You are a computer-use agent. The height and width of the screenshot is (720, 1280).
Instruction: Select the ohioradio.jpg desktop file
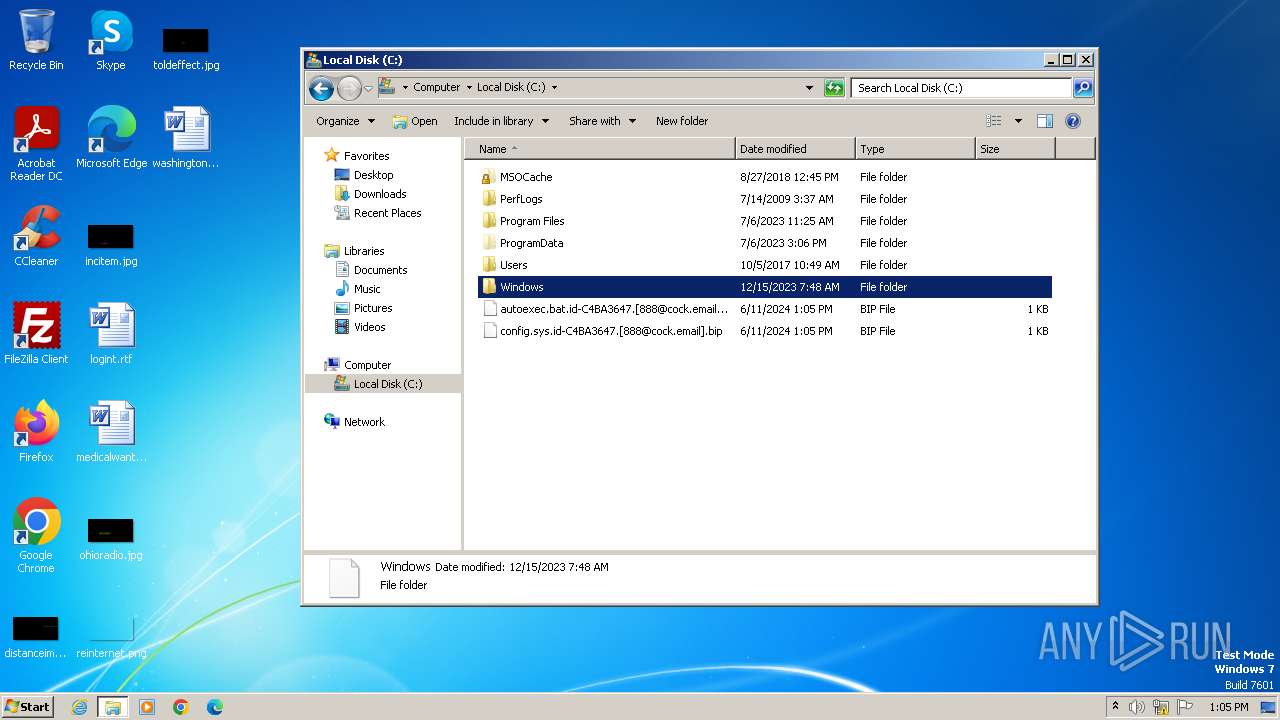111,539
